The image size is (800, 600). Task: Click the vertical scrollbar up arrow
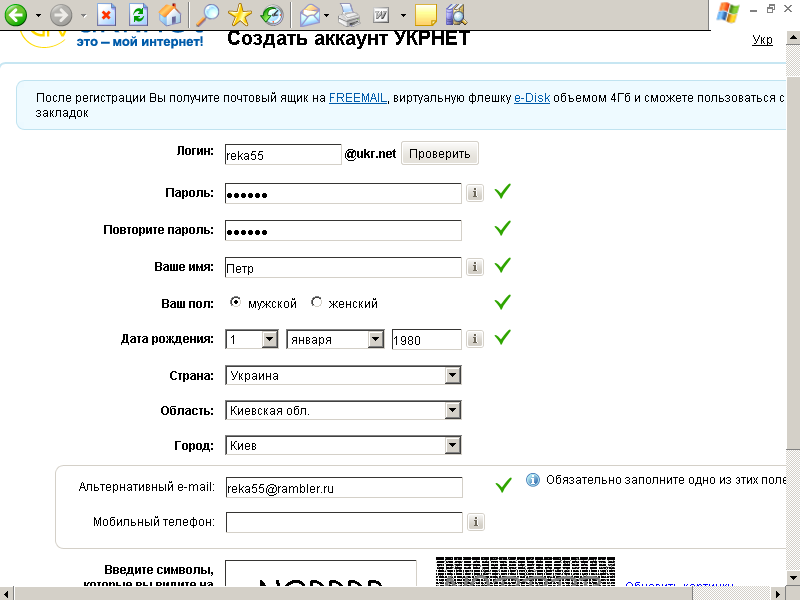point(793,38)
